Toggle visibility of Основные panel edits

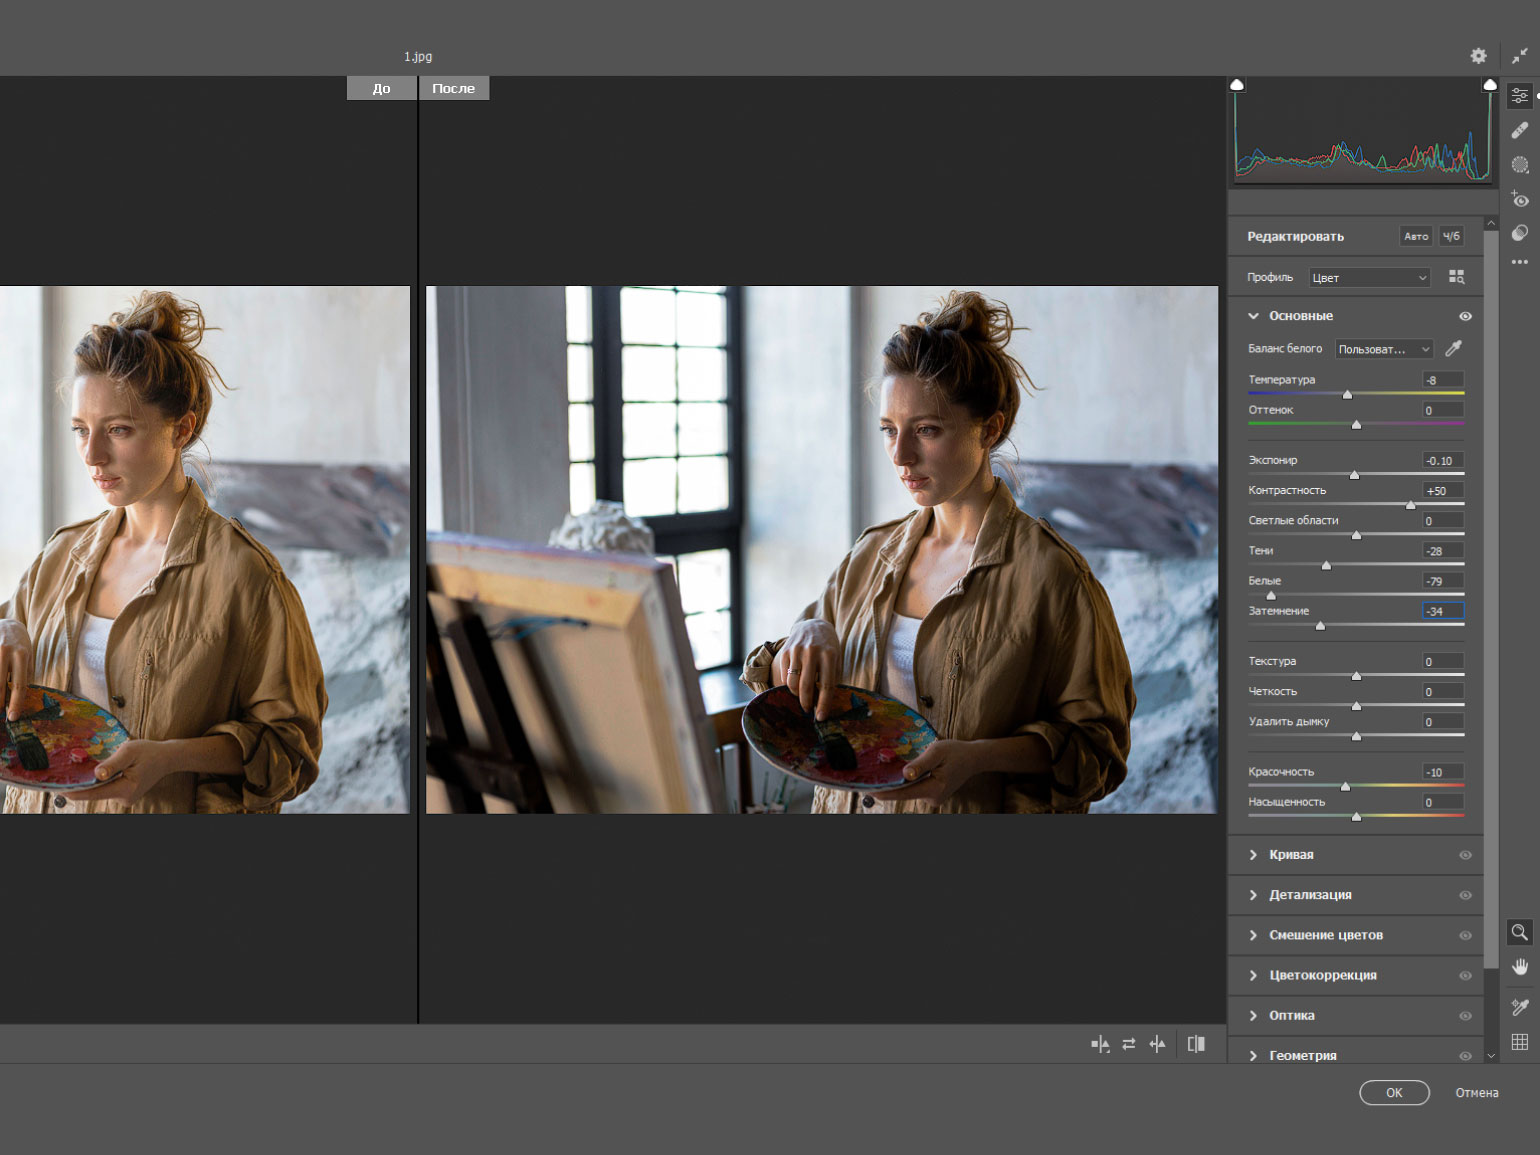(1465, 316)
